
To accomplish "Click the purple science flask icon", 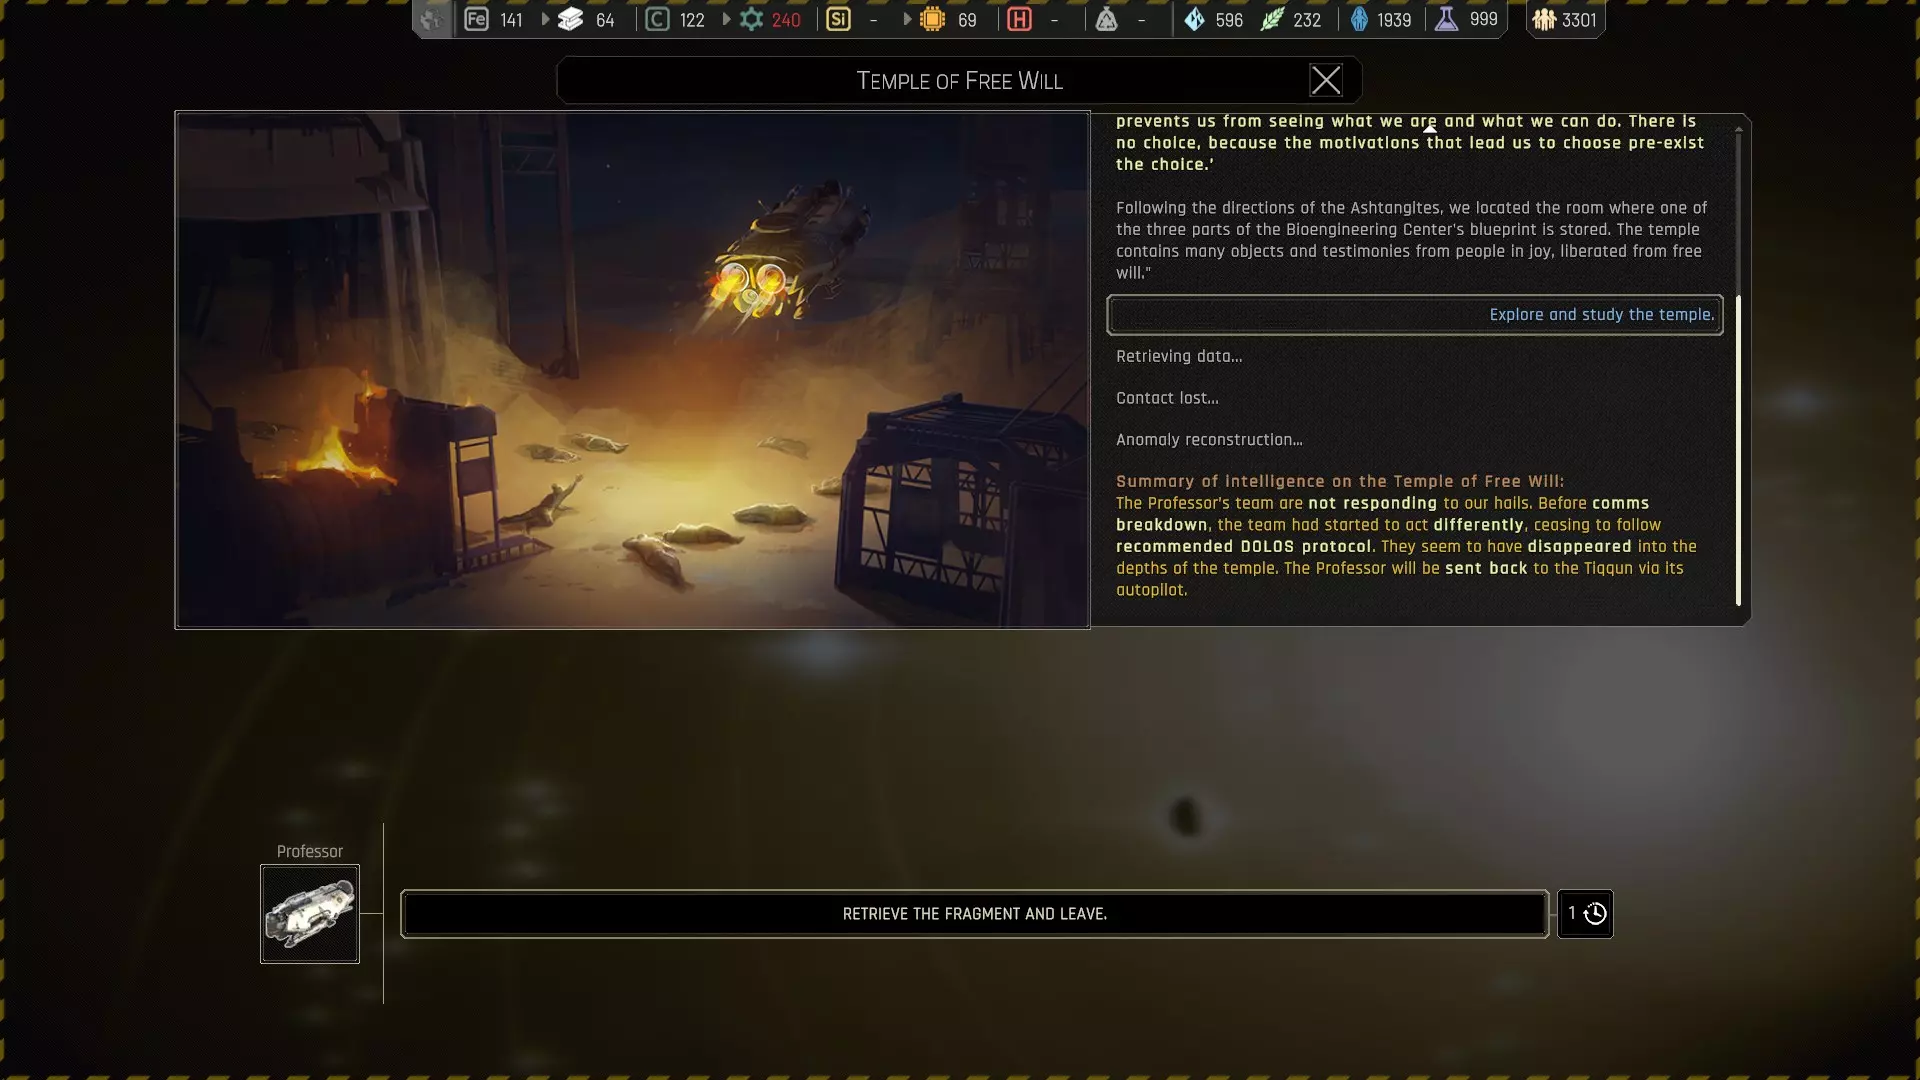I will tap(1446, 19).
